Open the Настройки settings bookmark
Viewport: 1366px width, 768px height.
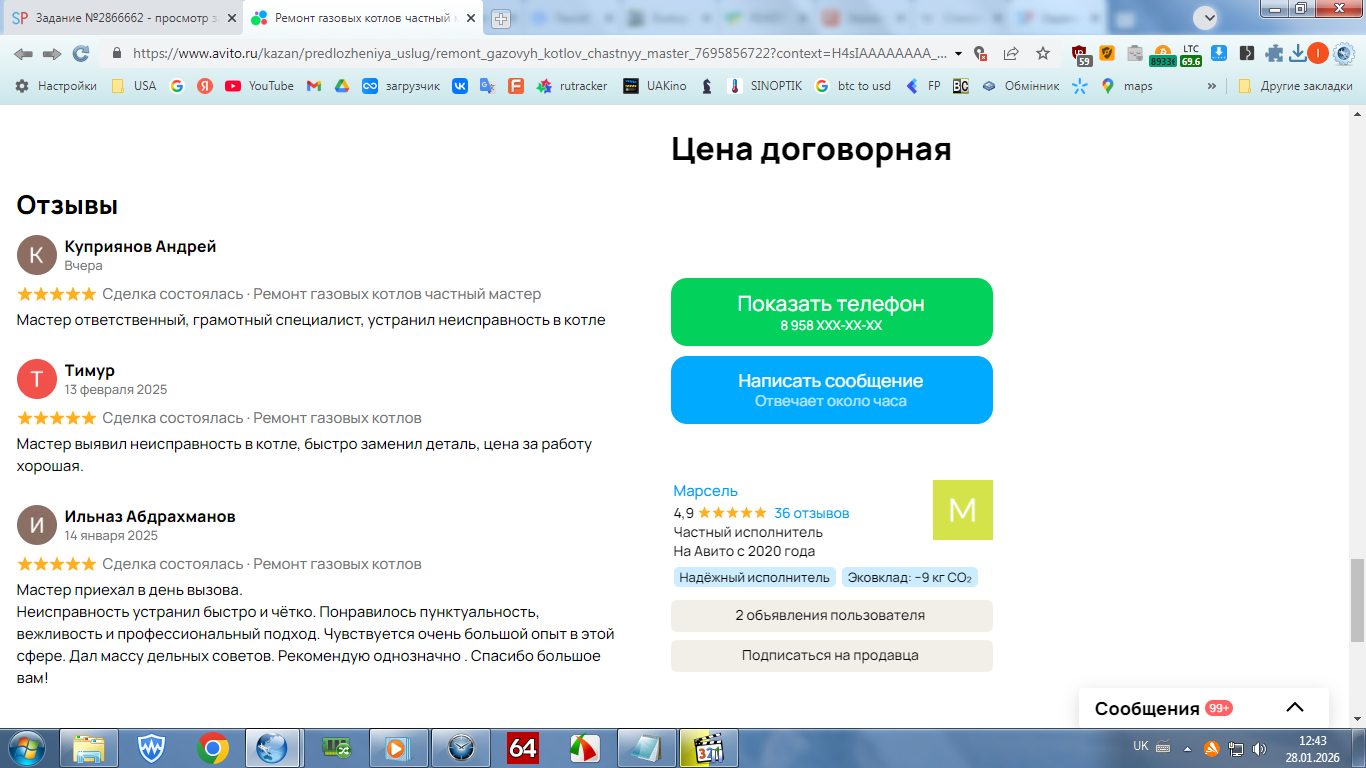pos(56,86)
